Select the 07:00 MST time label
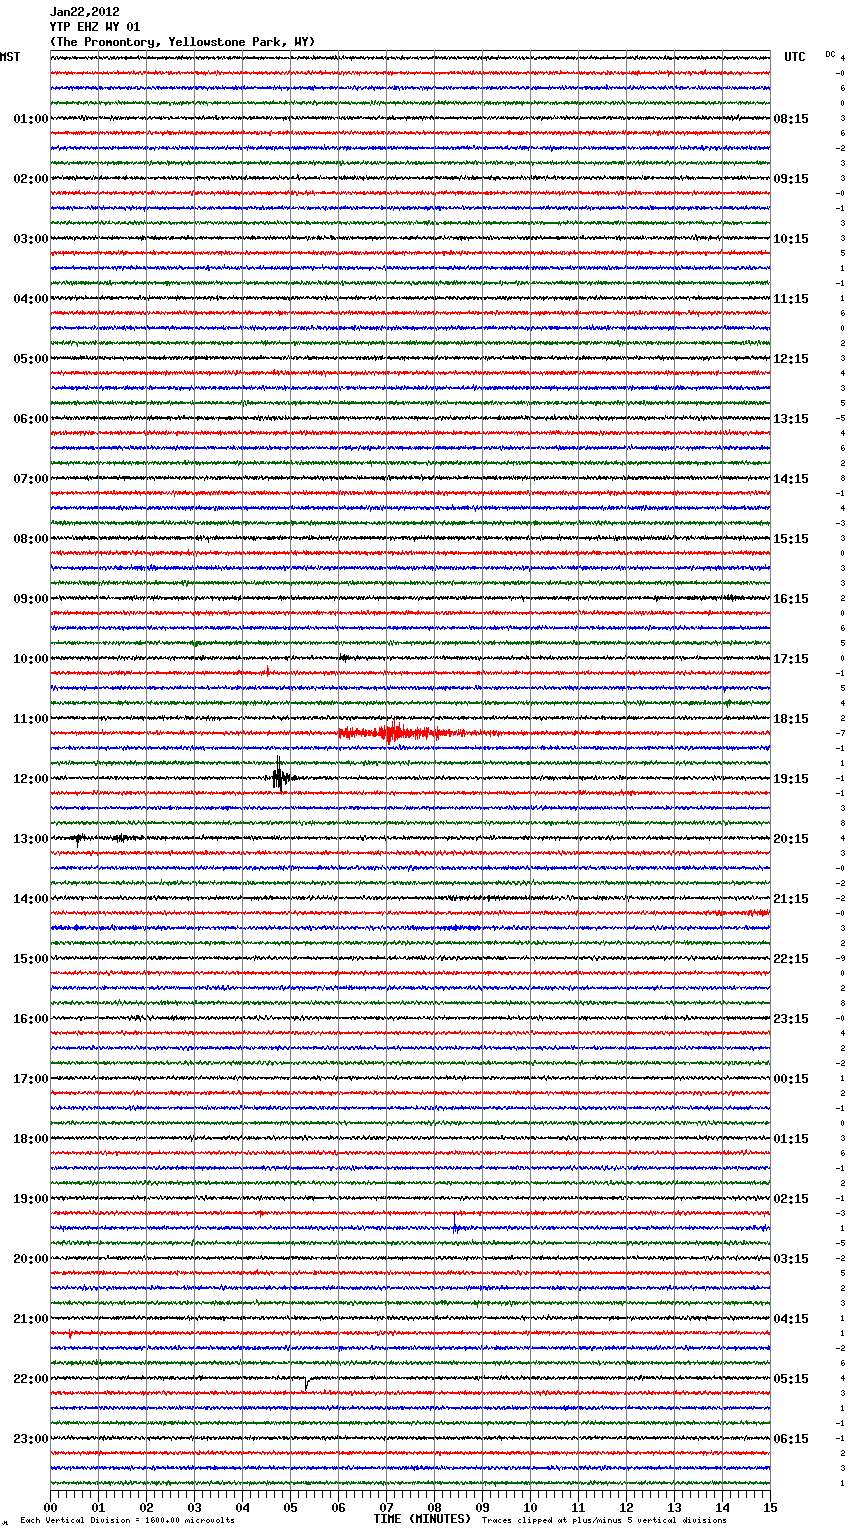The image size is (850, 1534). click(31, 479)
